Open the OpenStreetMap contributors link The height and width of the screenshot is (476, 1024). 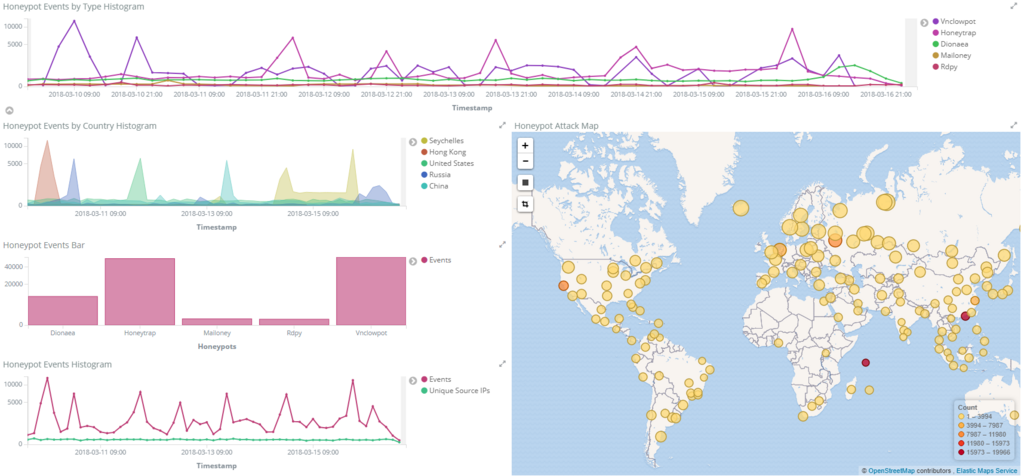[x=891, y=470]
